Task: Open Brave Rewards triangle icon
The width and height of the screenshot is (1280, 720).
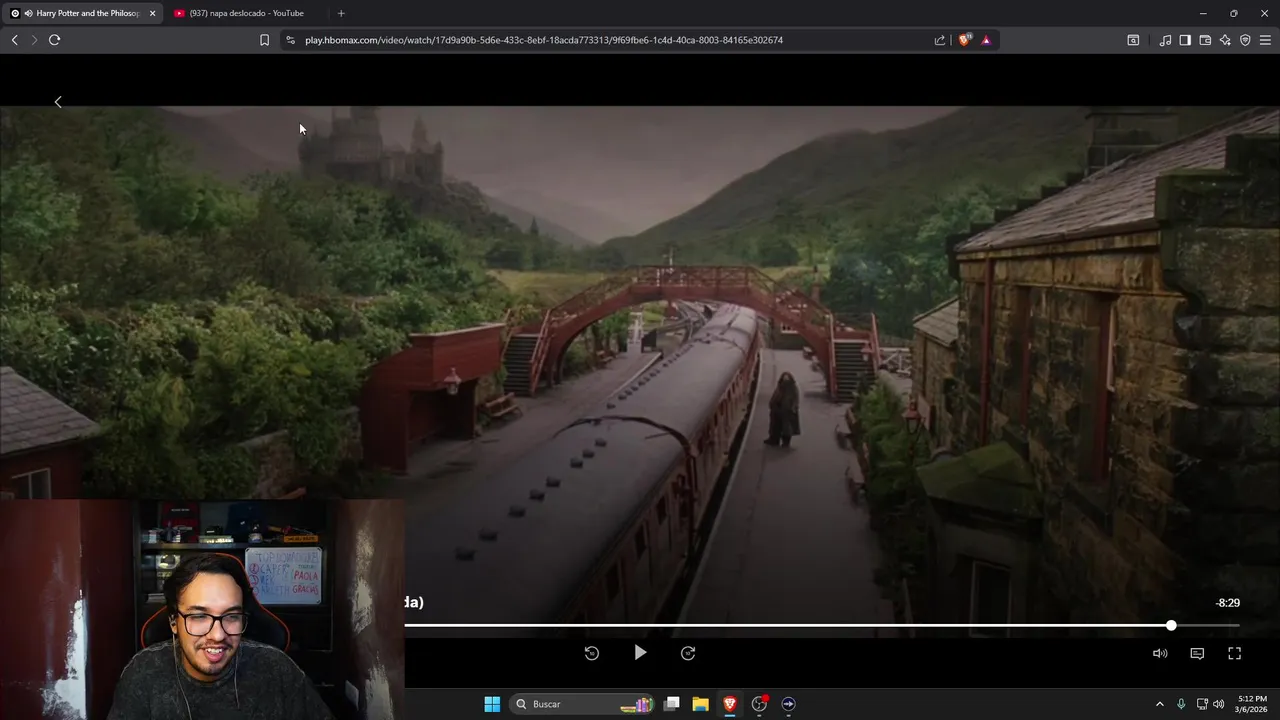Action: (986, 40)
